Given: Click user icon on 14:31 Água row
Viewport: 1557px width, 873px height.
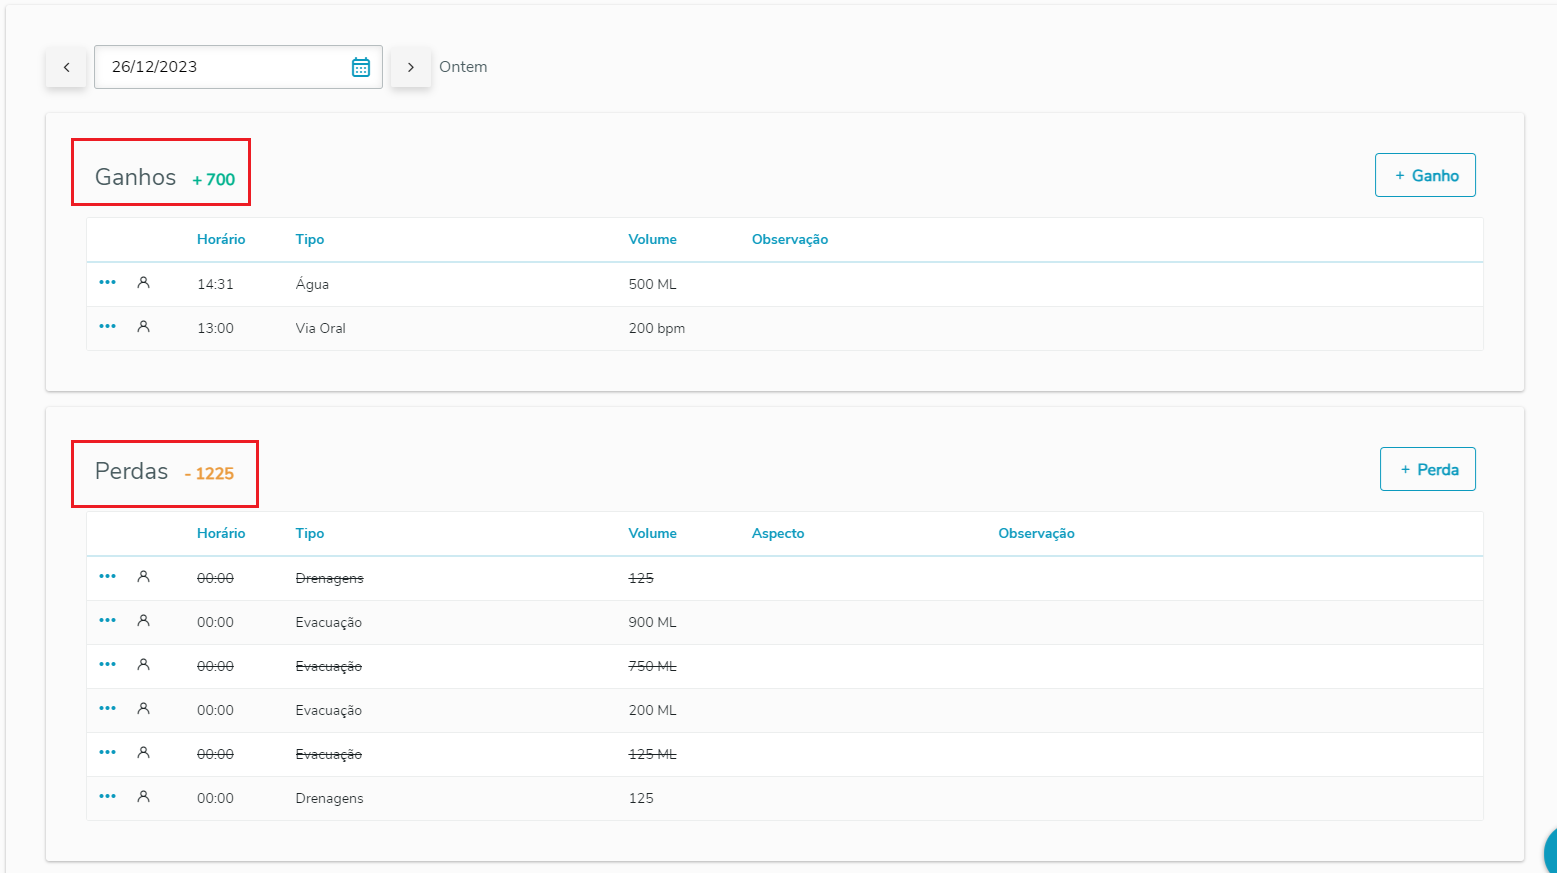Looking at the screenshot, I should point(144,283).
